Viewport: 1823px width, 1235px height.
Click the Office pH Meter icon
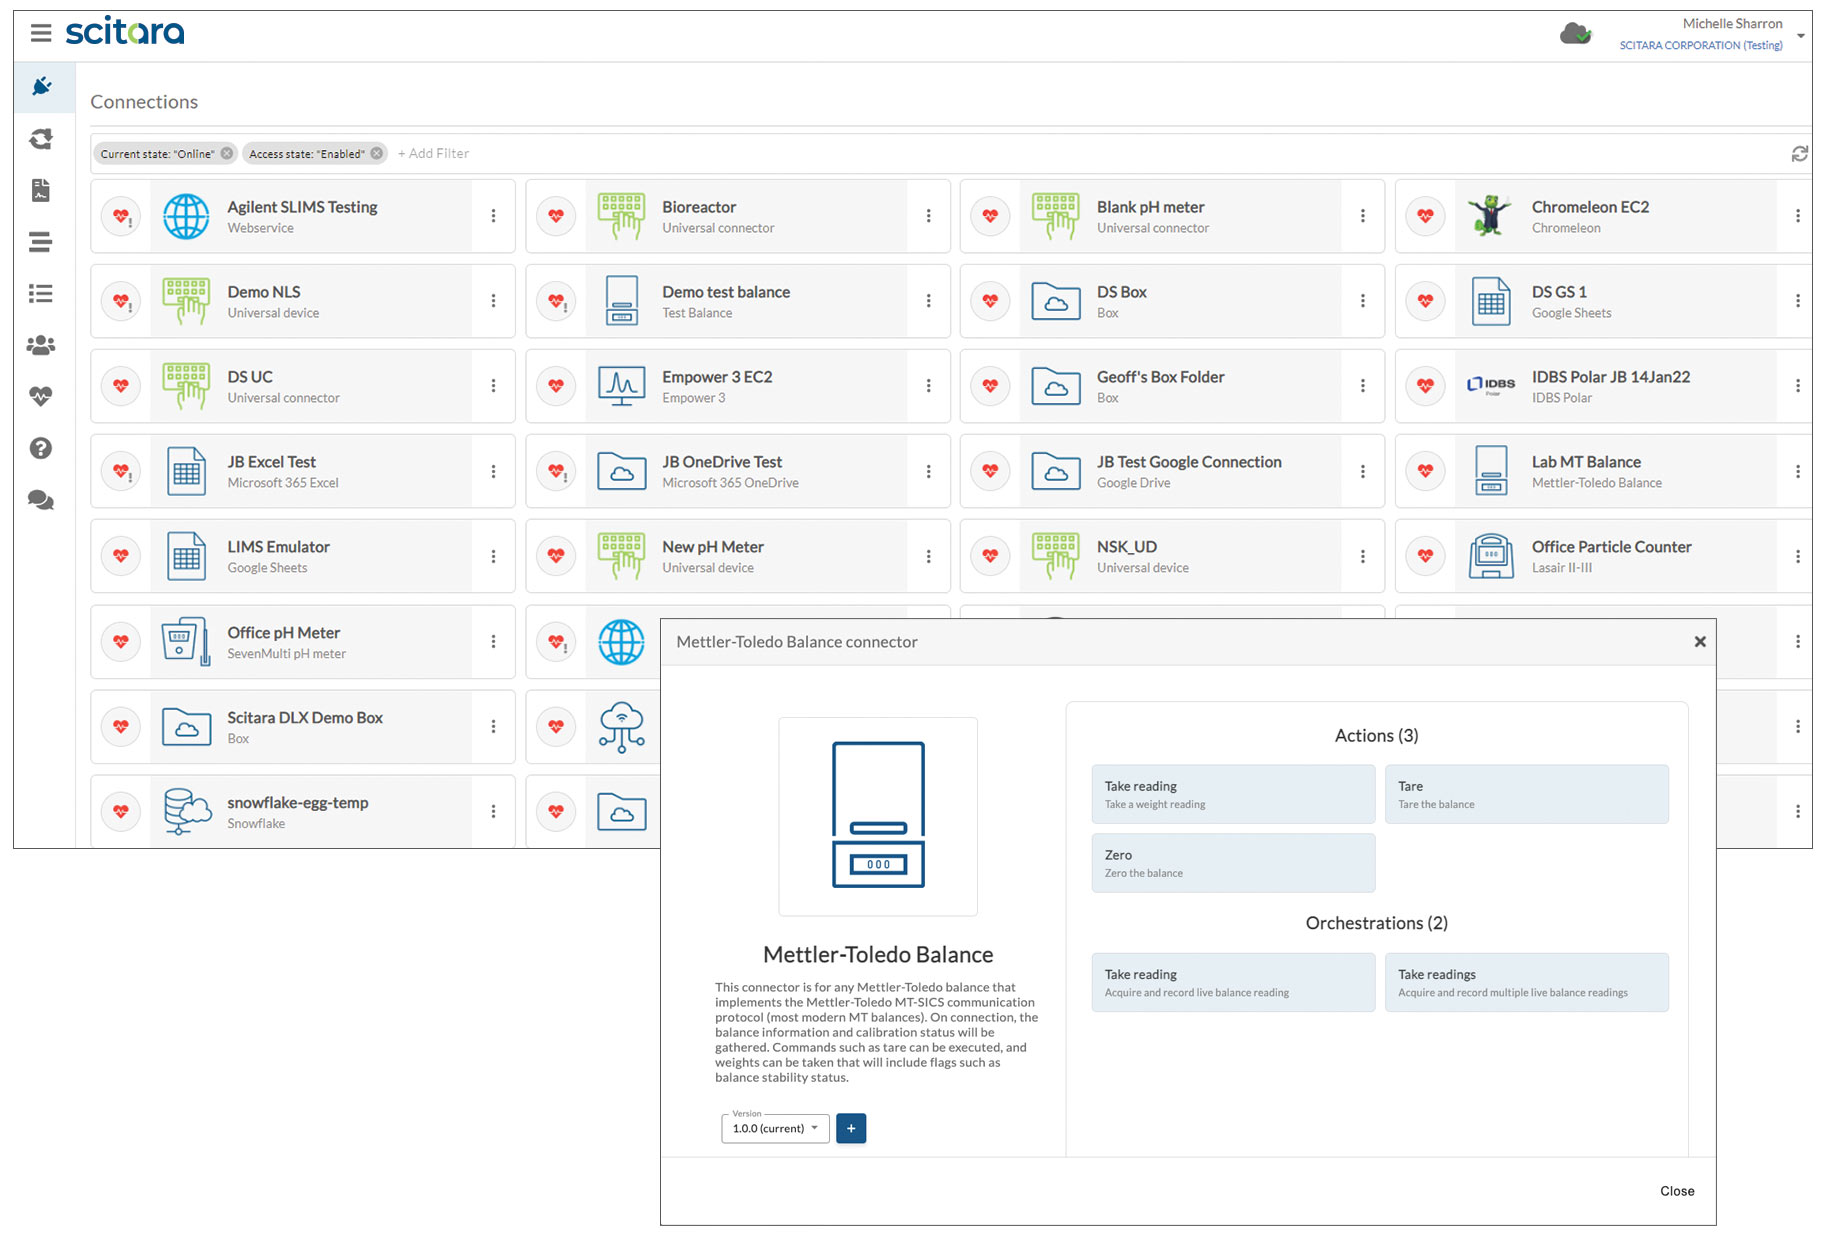pyautogui.click(x=186, y=641)
